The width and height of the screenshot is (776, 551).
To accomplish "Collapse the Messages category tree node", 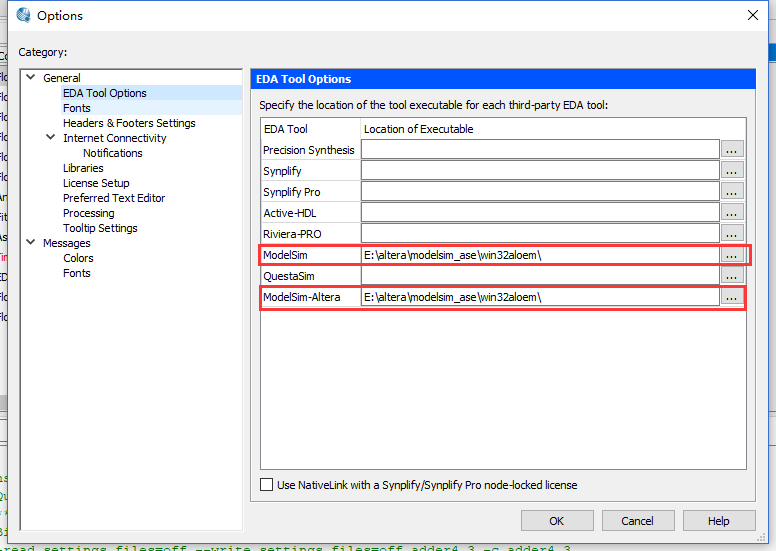I will tap(31, 242).
